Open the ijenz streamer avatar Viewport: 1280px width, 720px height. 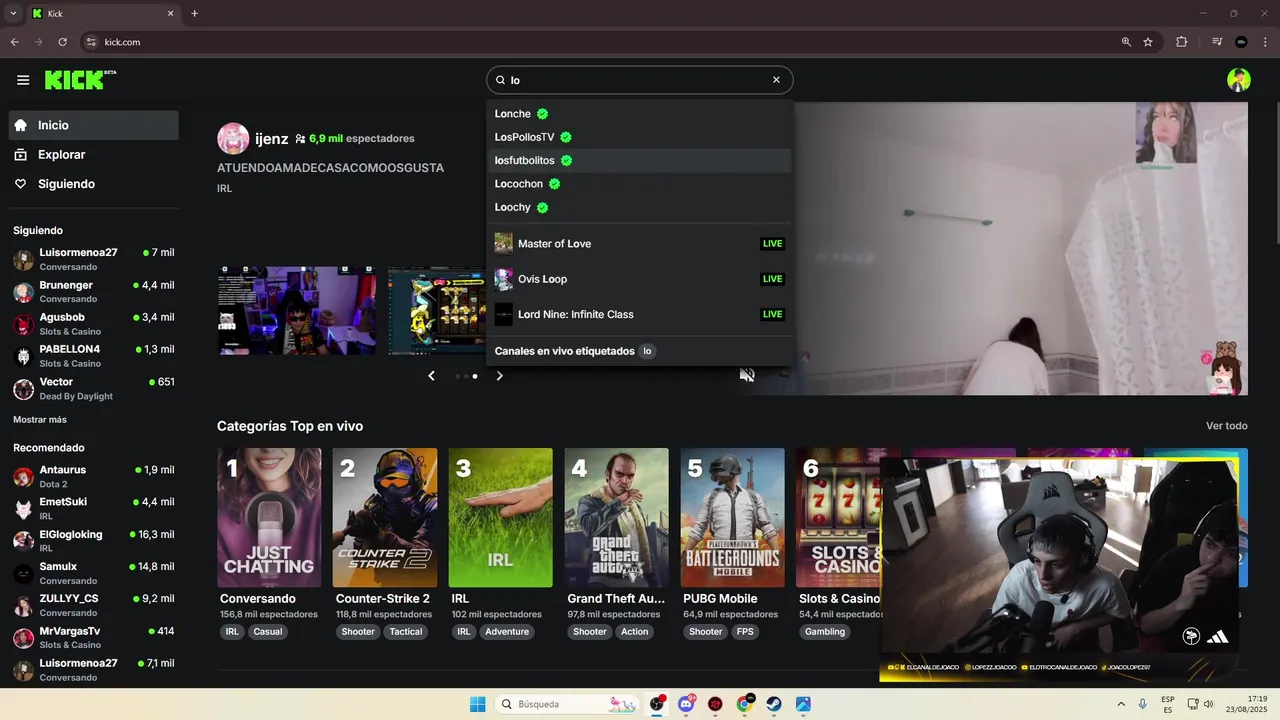[233, 139]
